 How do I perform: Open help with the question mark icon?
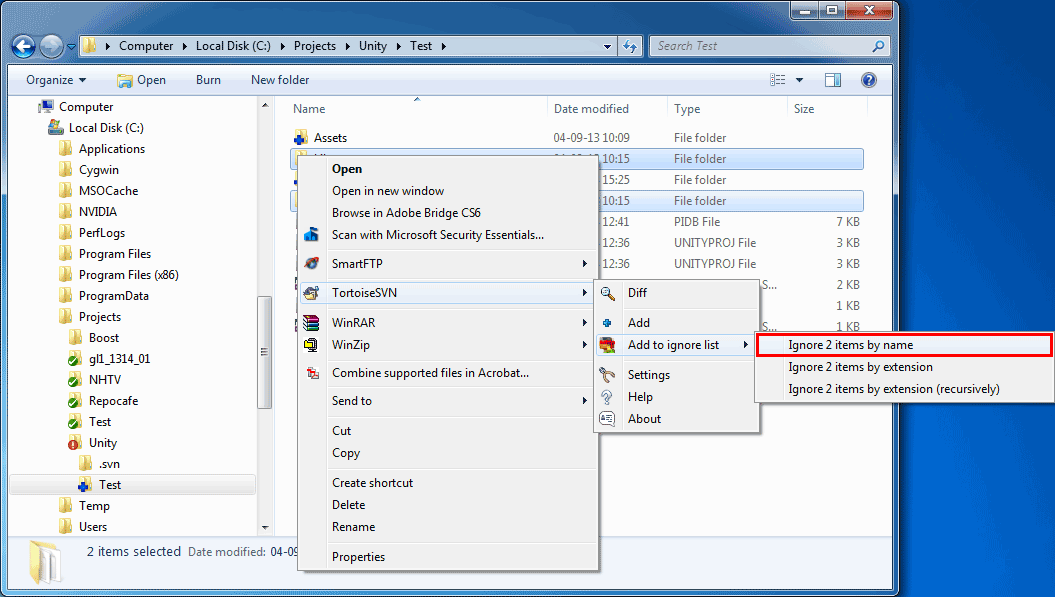pos(869,79)
